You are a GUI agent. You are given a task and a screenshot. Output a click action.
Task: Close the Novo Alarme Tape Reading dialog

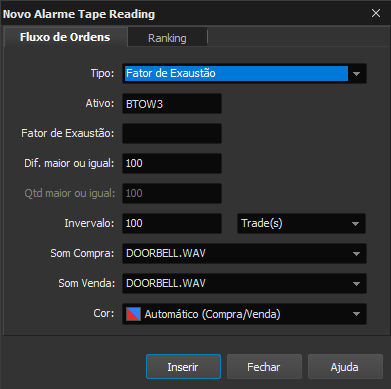click(x=376, y=13)
